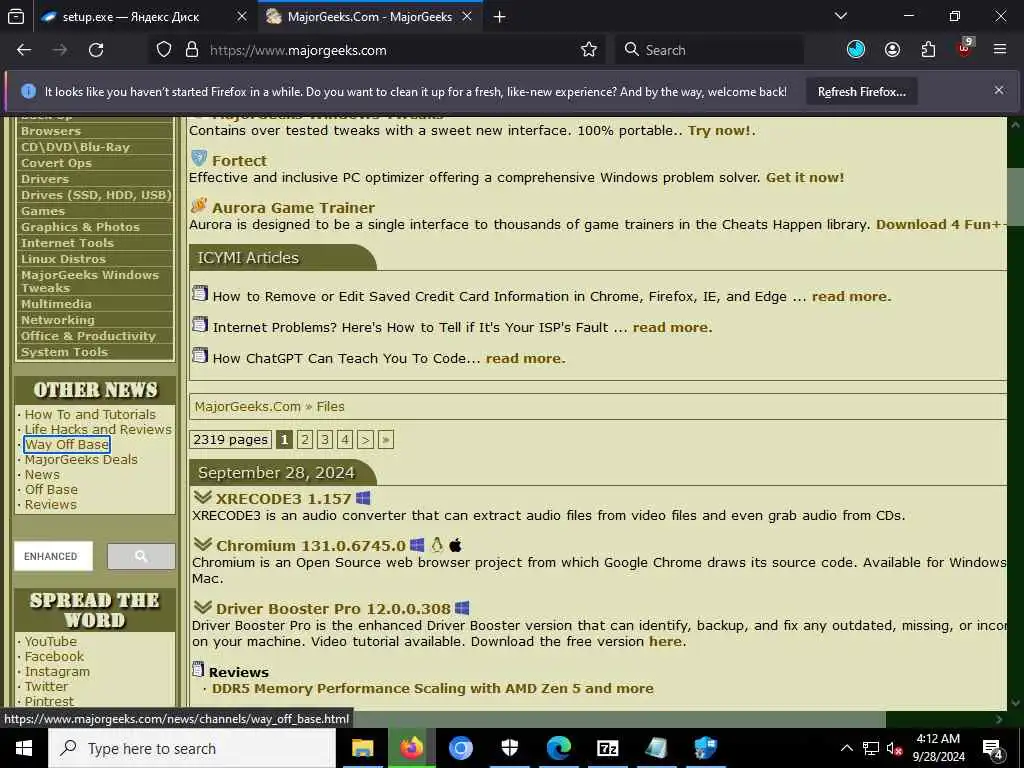
Task: Open DDR5 Memory Performance Scaling review
Action: tap(432, 688)
